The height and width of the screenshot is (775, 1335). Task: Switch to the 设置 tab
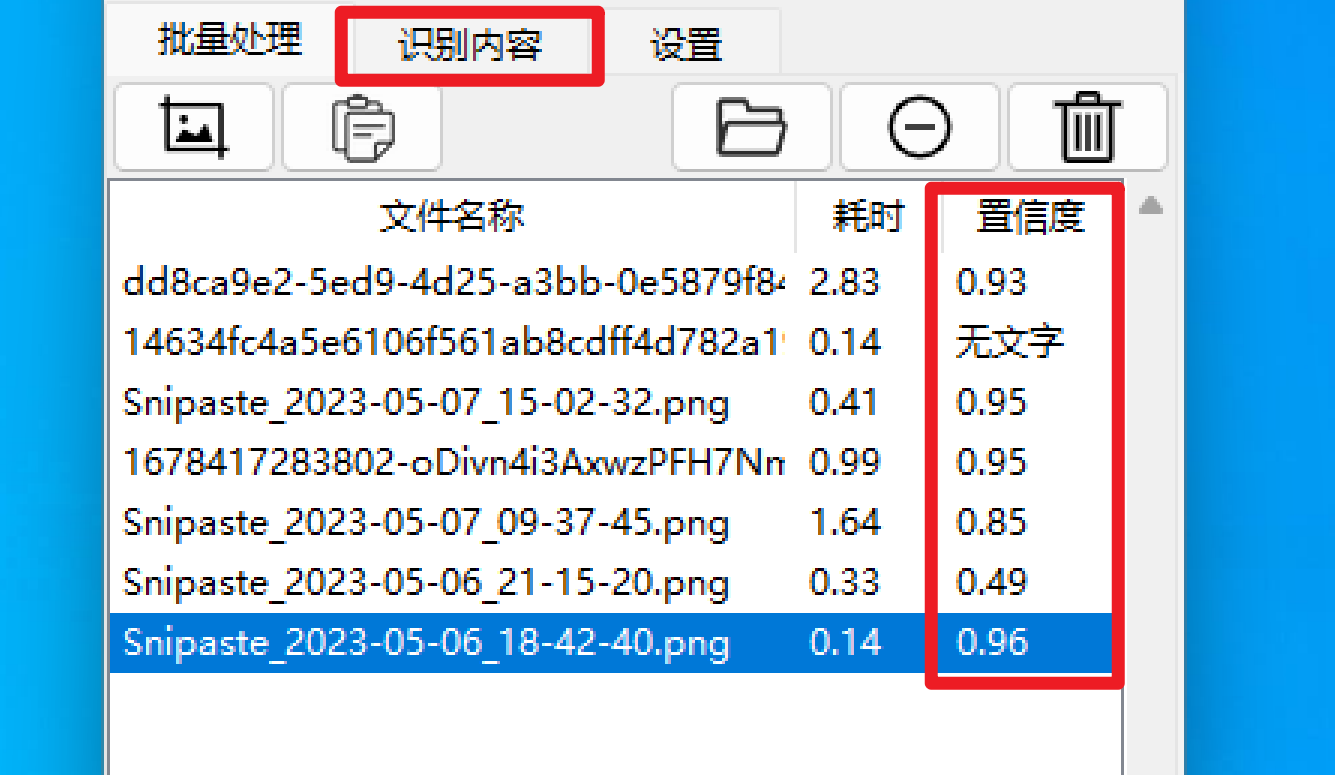(686, 45)
